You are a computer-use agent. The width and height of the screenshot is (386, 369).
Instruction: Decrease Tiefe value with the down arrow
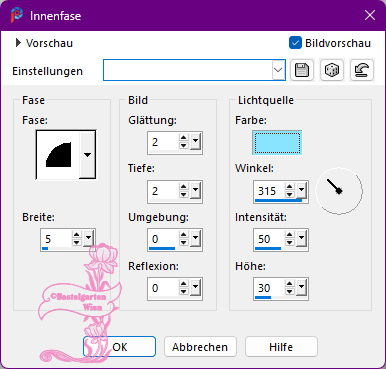pos(184,195)
